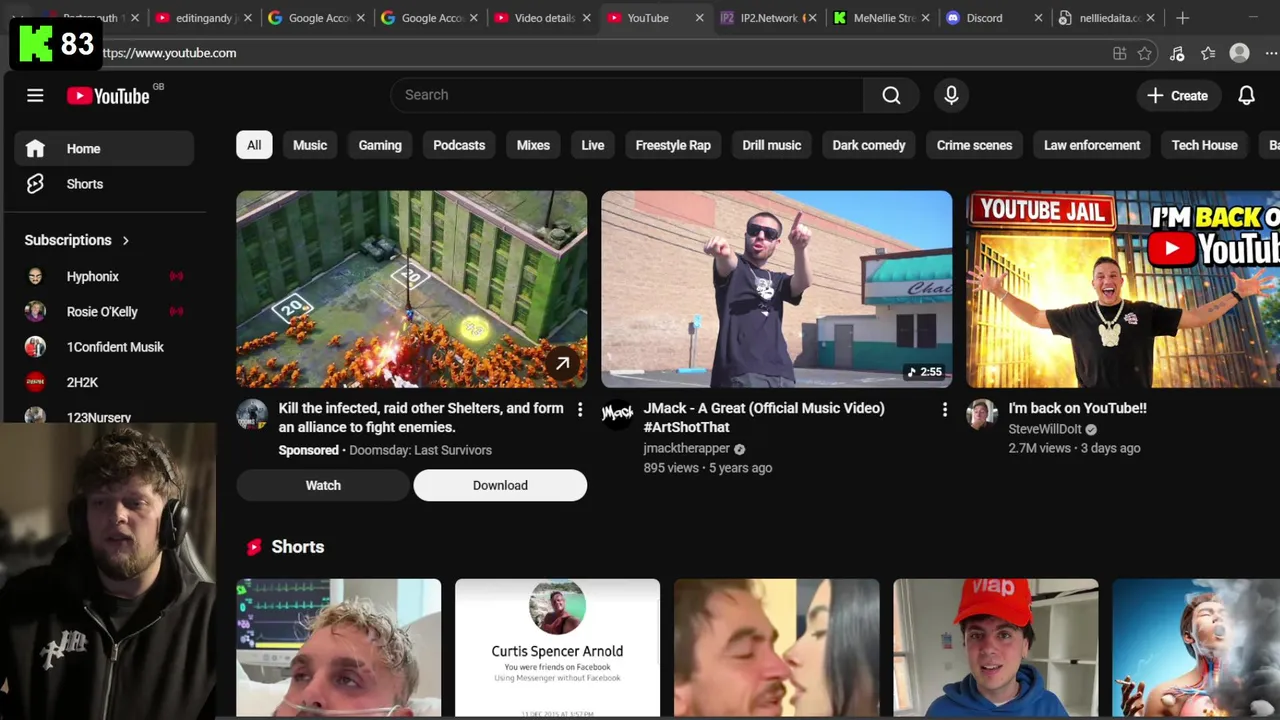
Task: Select the All filter chip
Action: [254, 145]
